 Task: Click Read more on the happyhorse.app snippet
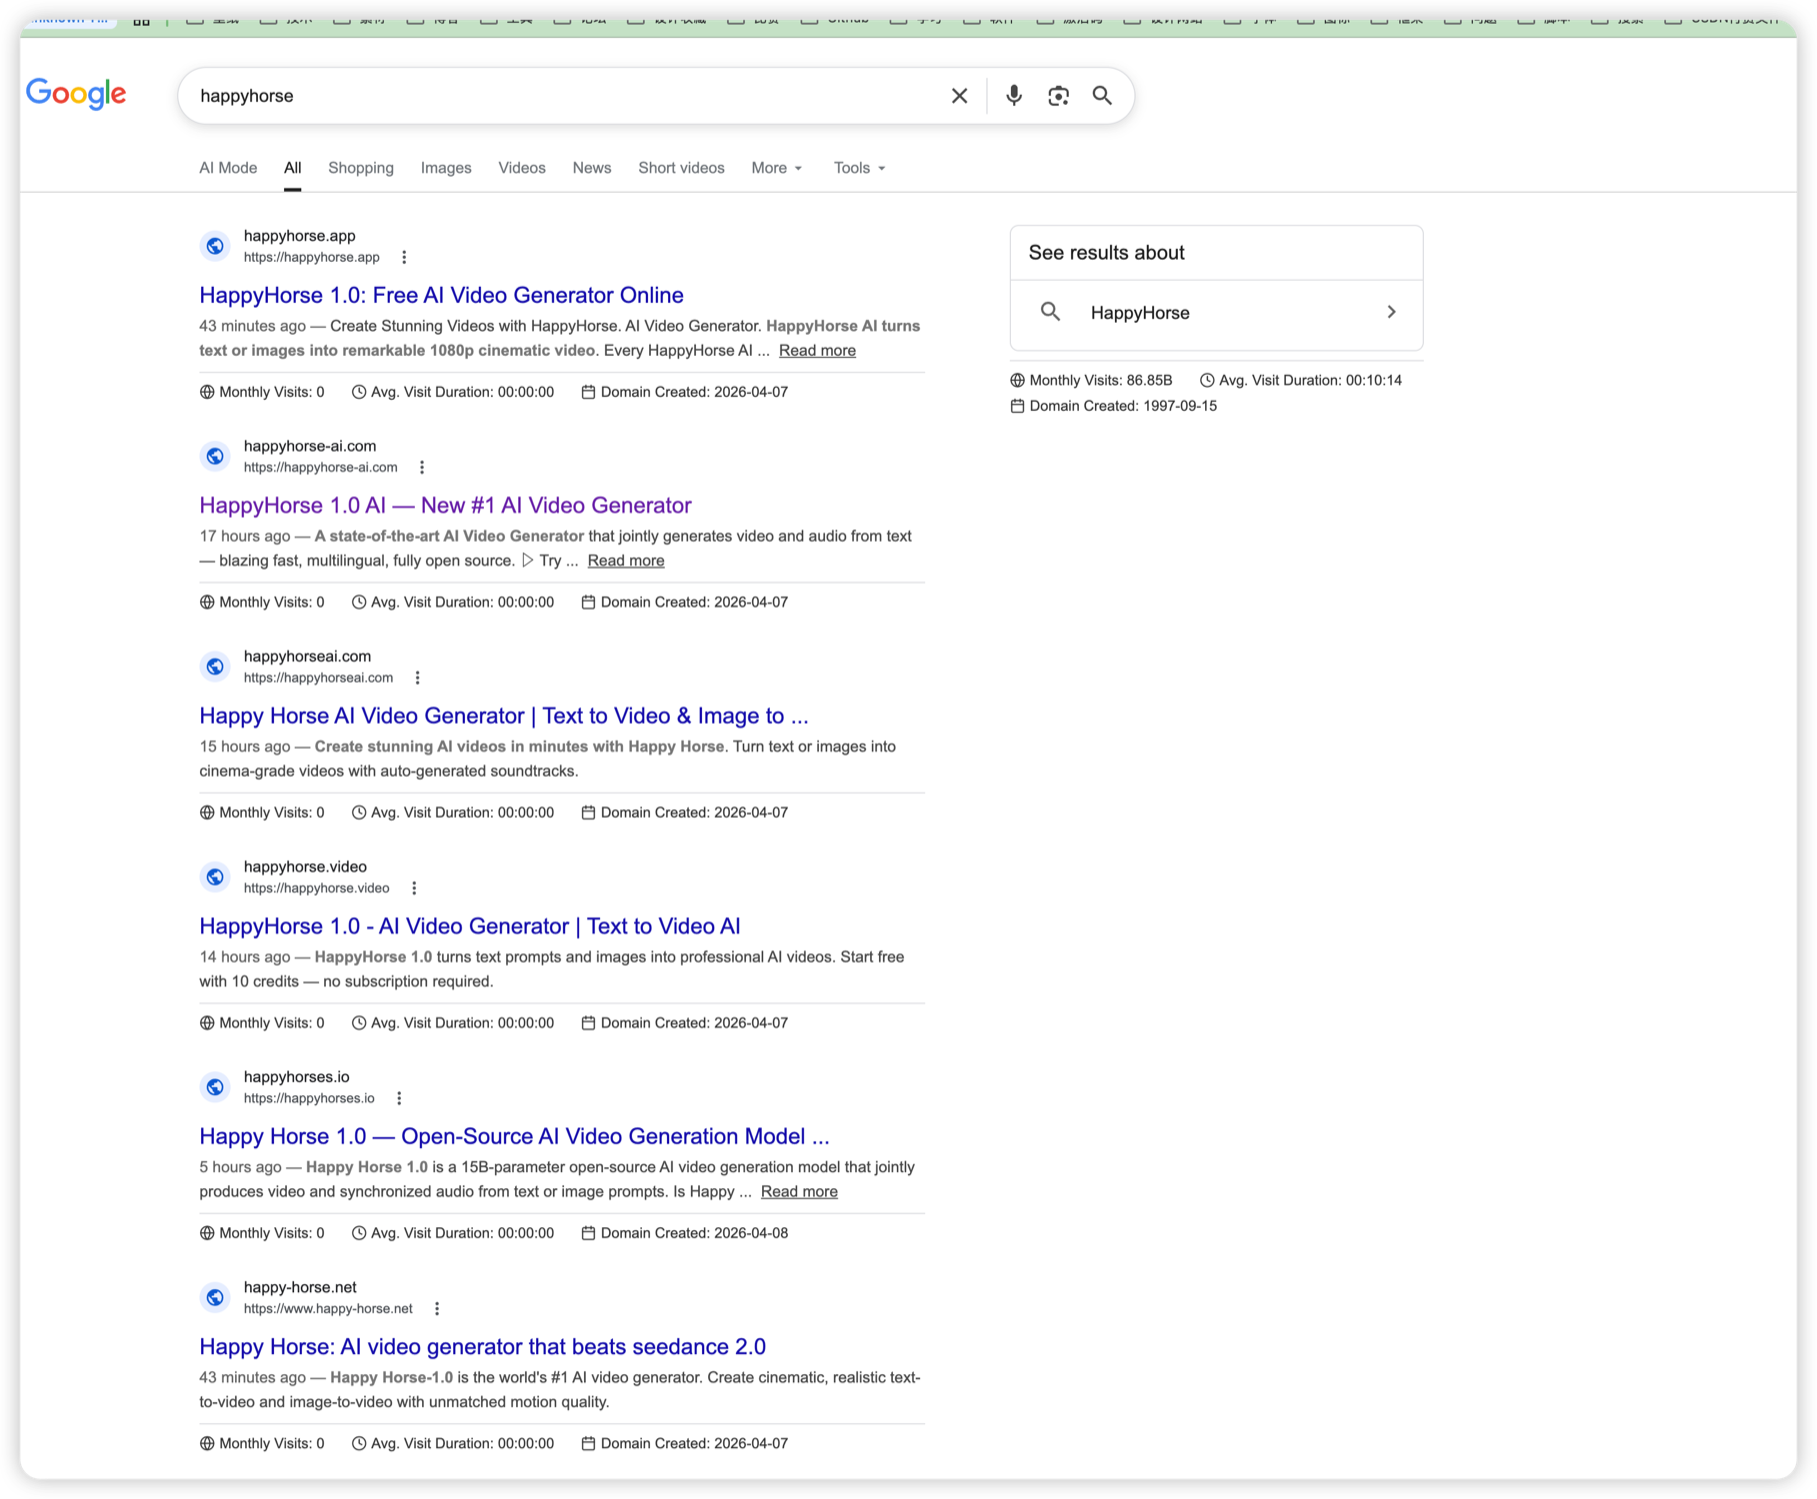click(x=817, y=351)
